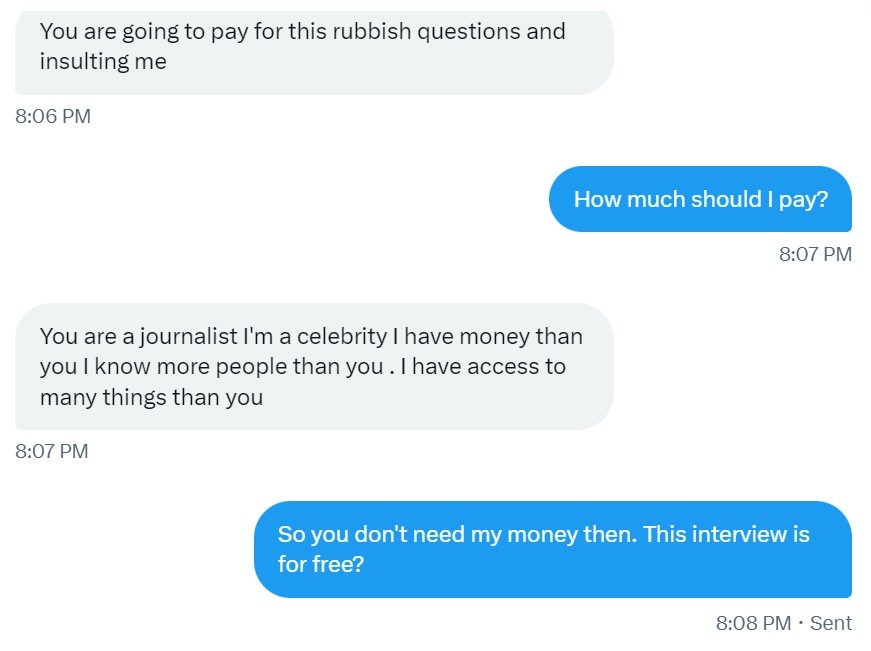This screenshot has width=871, height=651.
Task: Click the "for free?" line in blue bubble
Action: (x=321, y=564)
